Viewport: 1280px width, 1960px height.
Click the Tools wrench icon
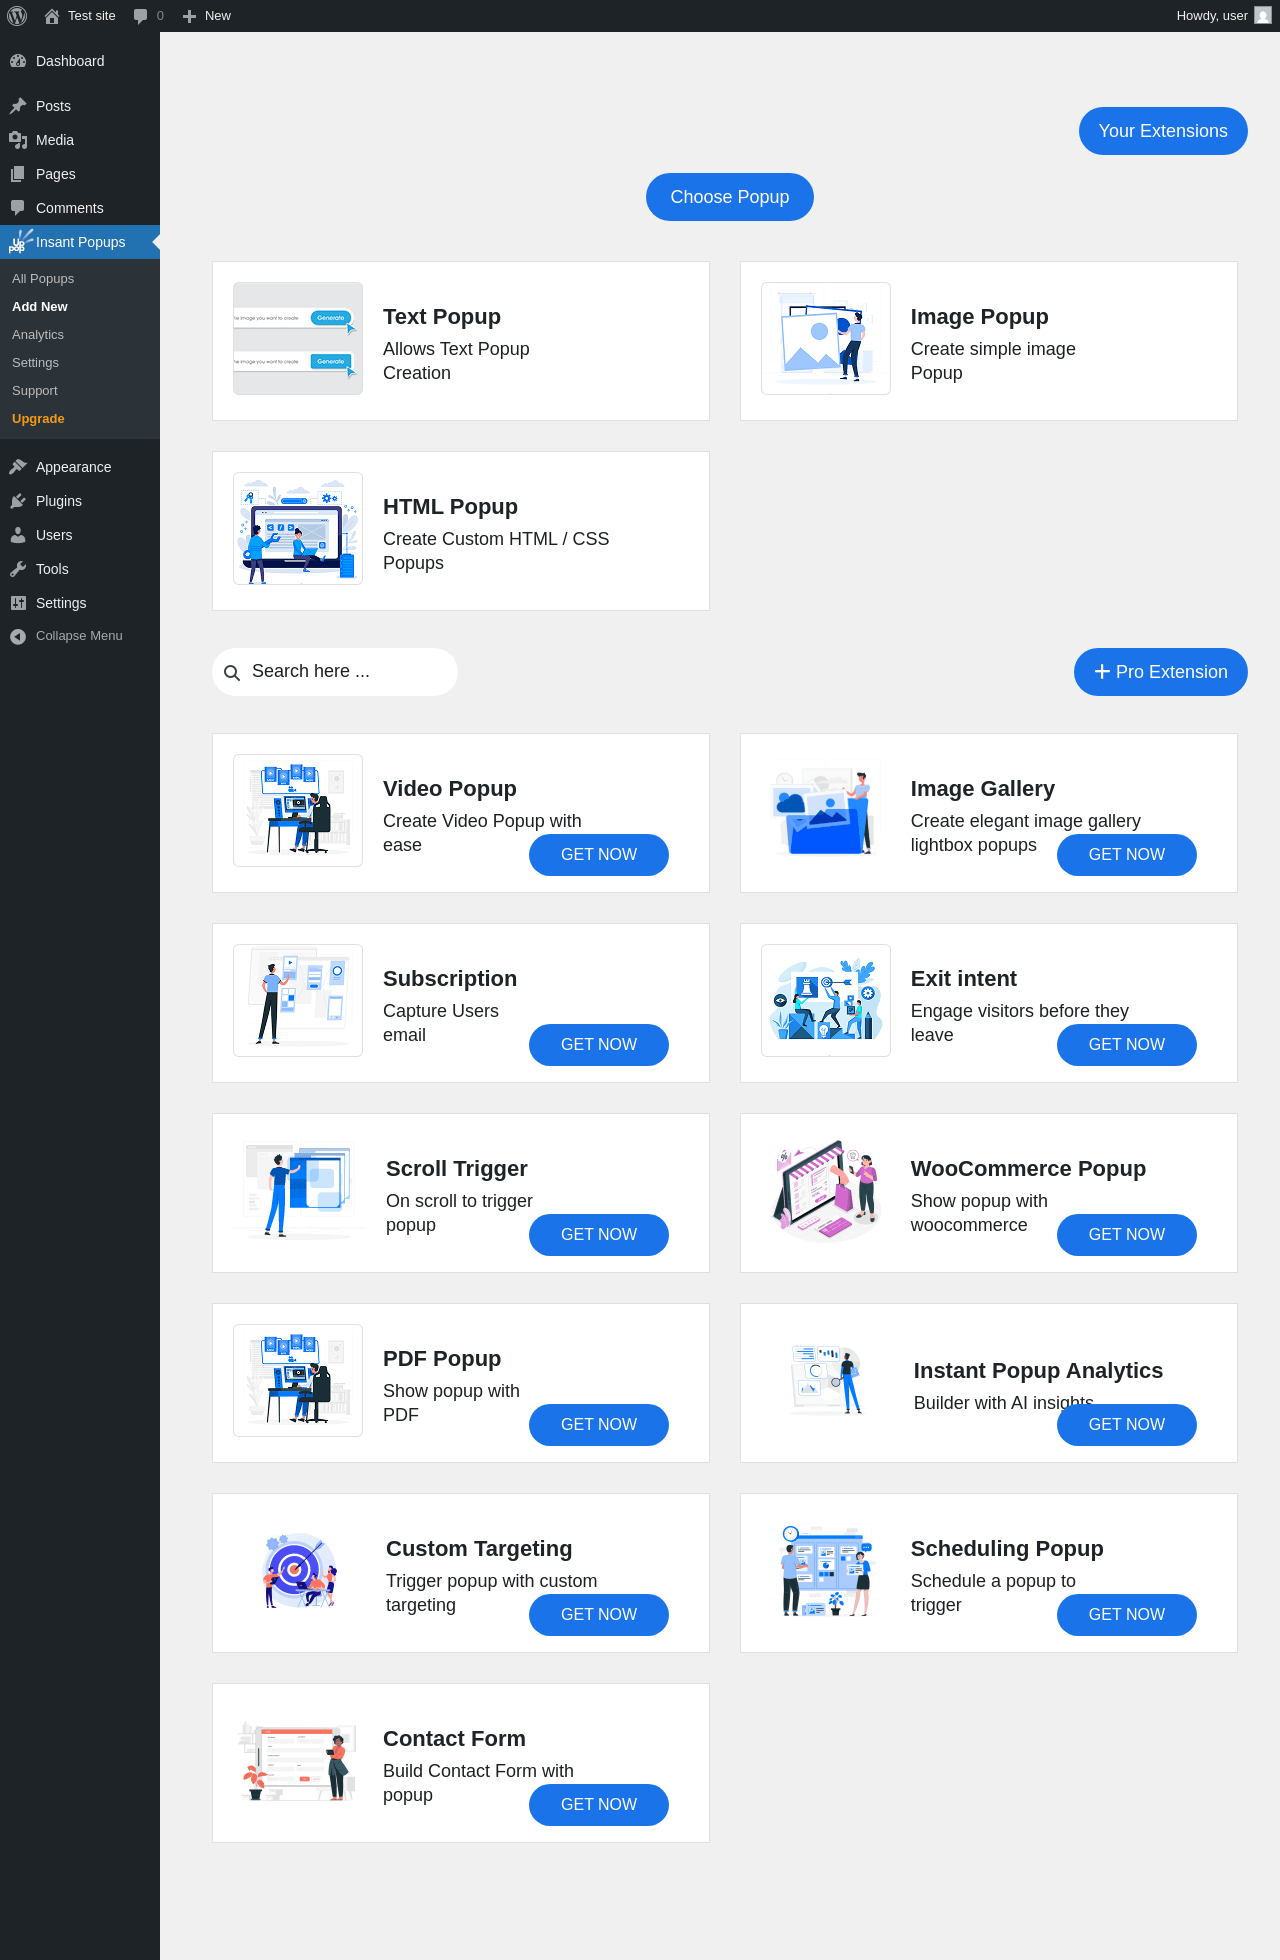(x=18, y=569)
